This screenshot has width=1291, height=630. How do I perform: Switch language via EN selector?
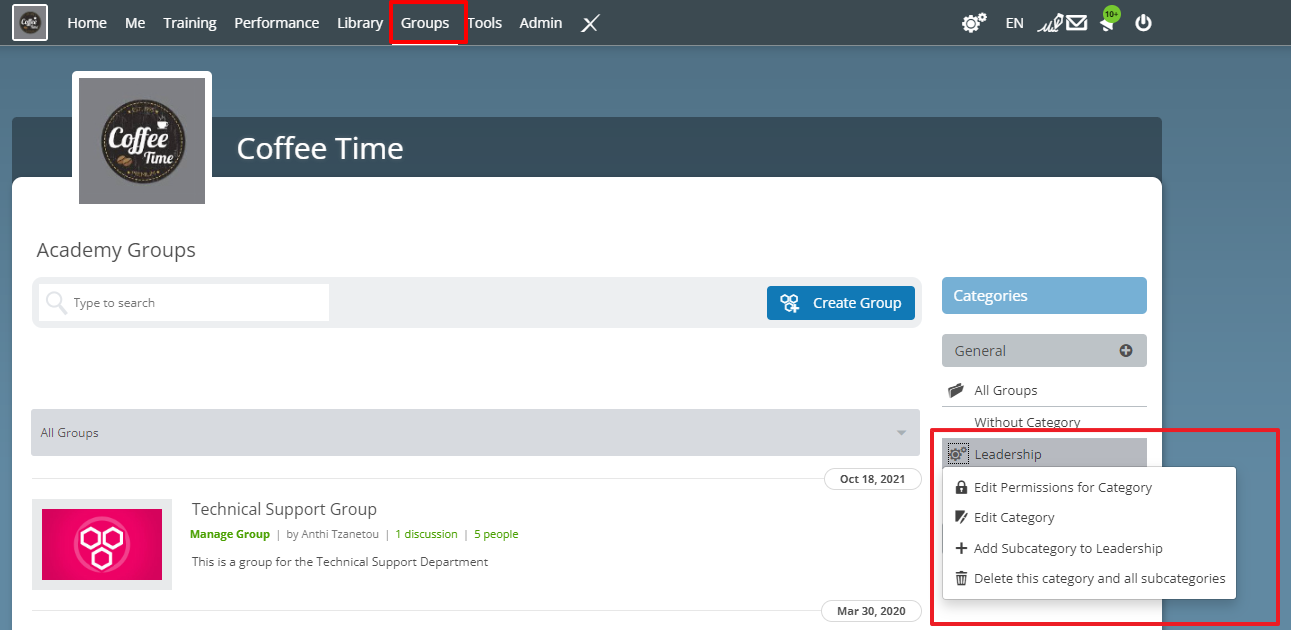coord(1015,23)
